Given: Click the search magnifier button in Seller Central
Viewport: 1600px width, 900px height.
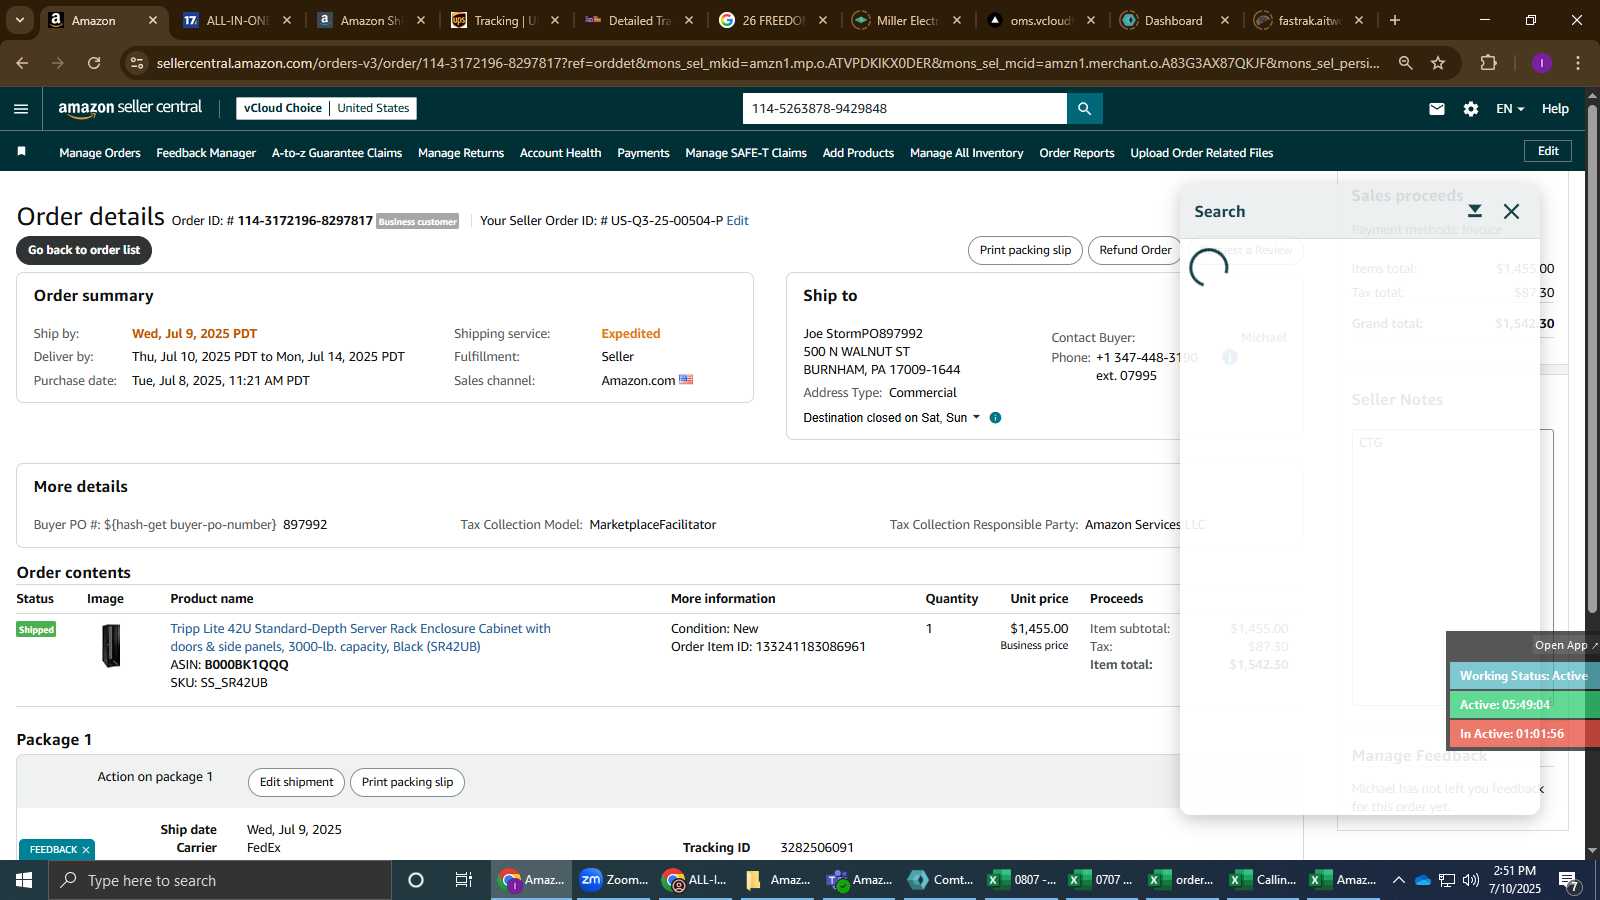Looking at the screenshot, I should coord(1084,108).
